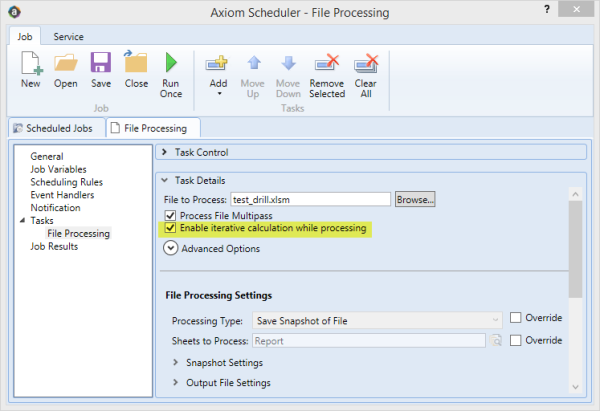Image resolution: width=600 pixels, height=411 pixels.
Task: Collapse the Tasks tree node
Action: (22, 220)
